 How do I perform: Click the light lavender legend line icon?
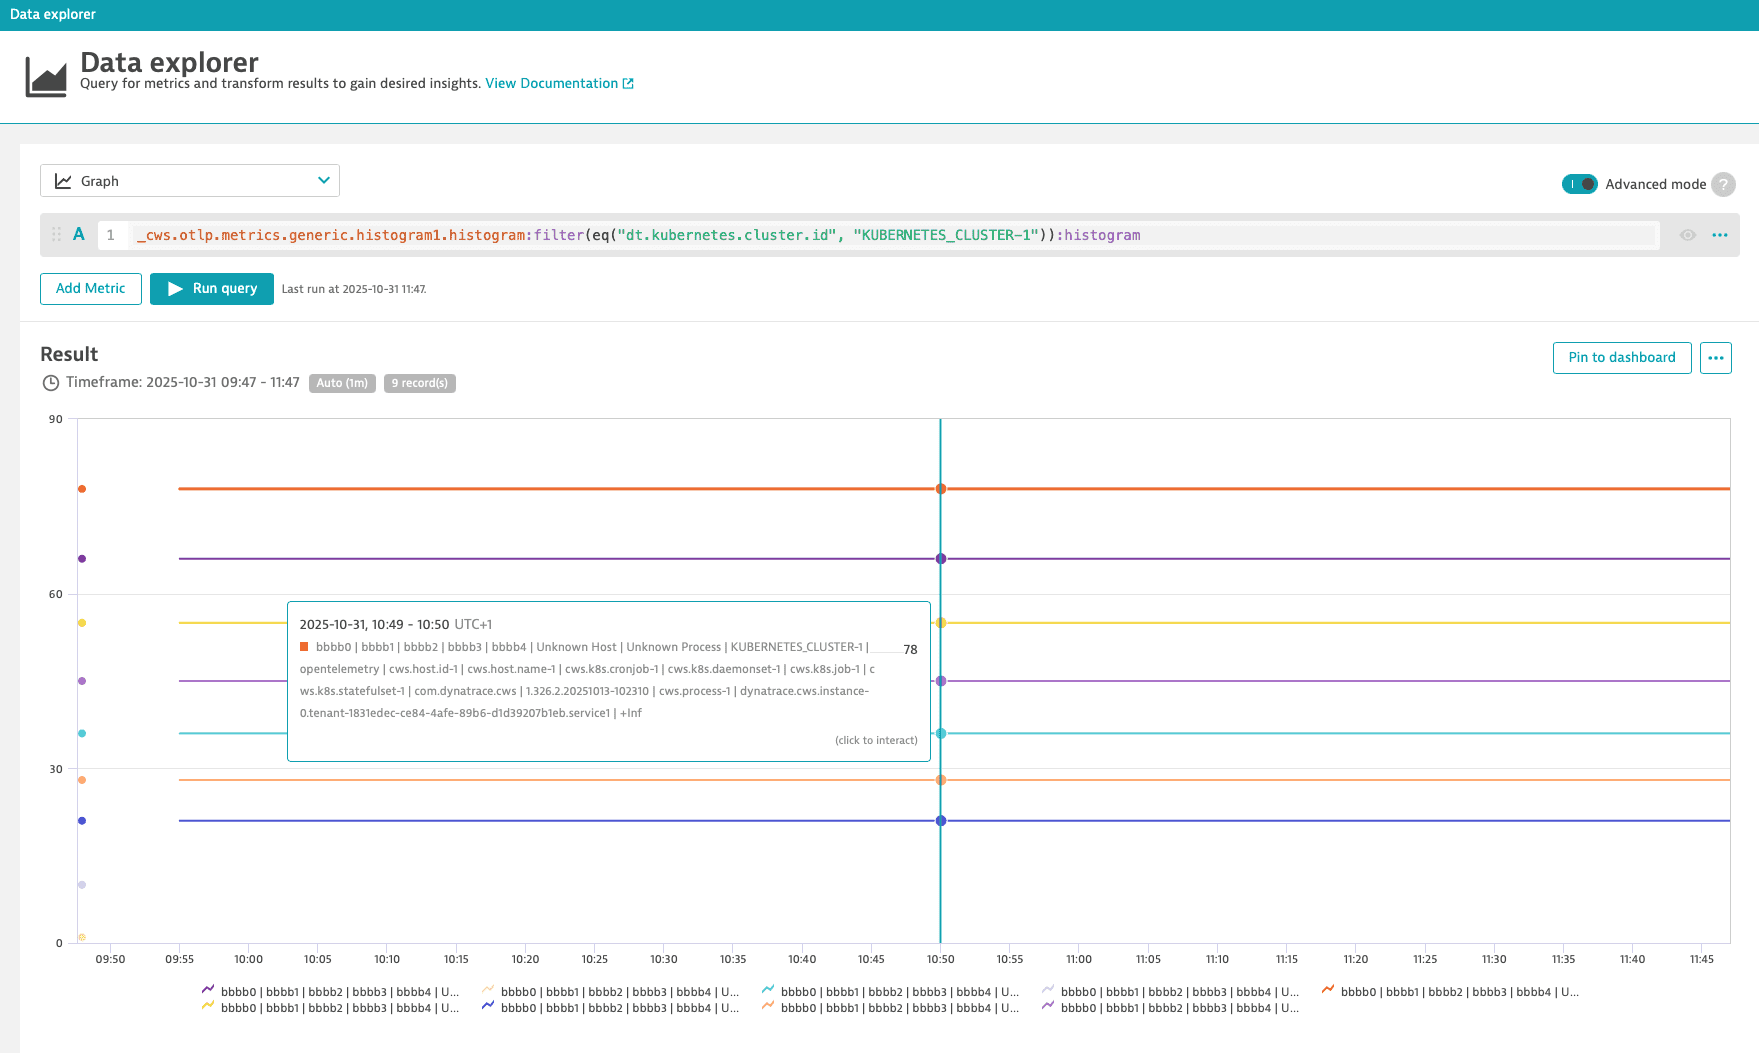1048,990
